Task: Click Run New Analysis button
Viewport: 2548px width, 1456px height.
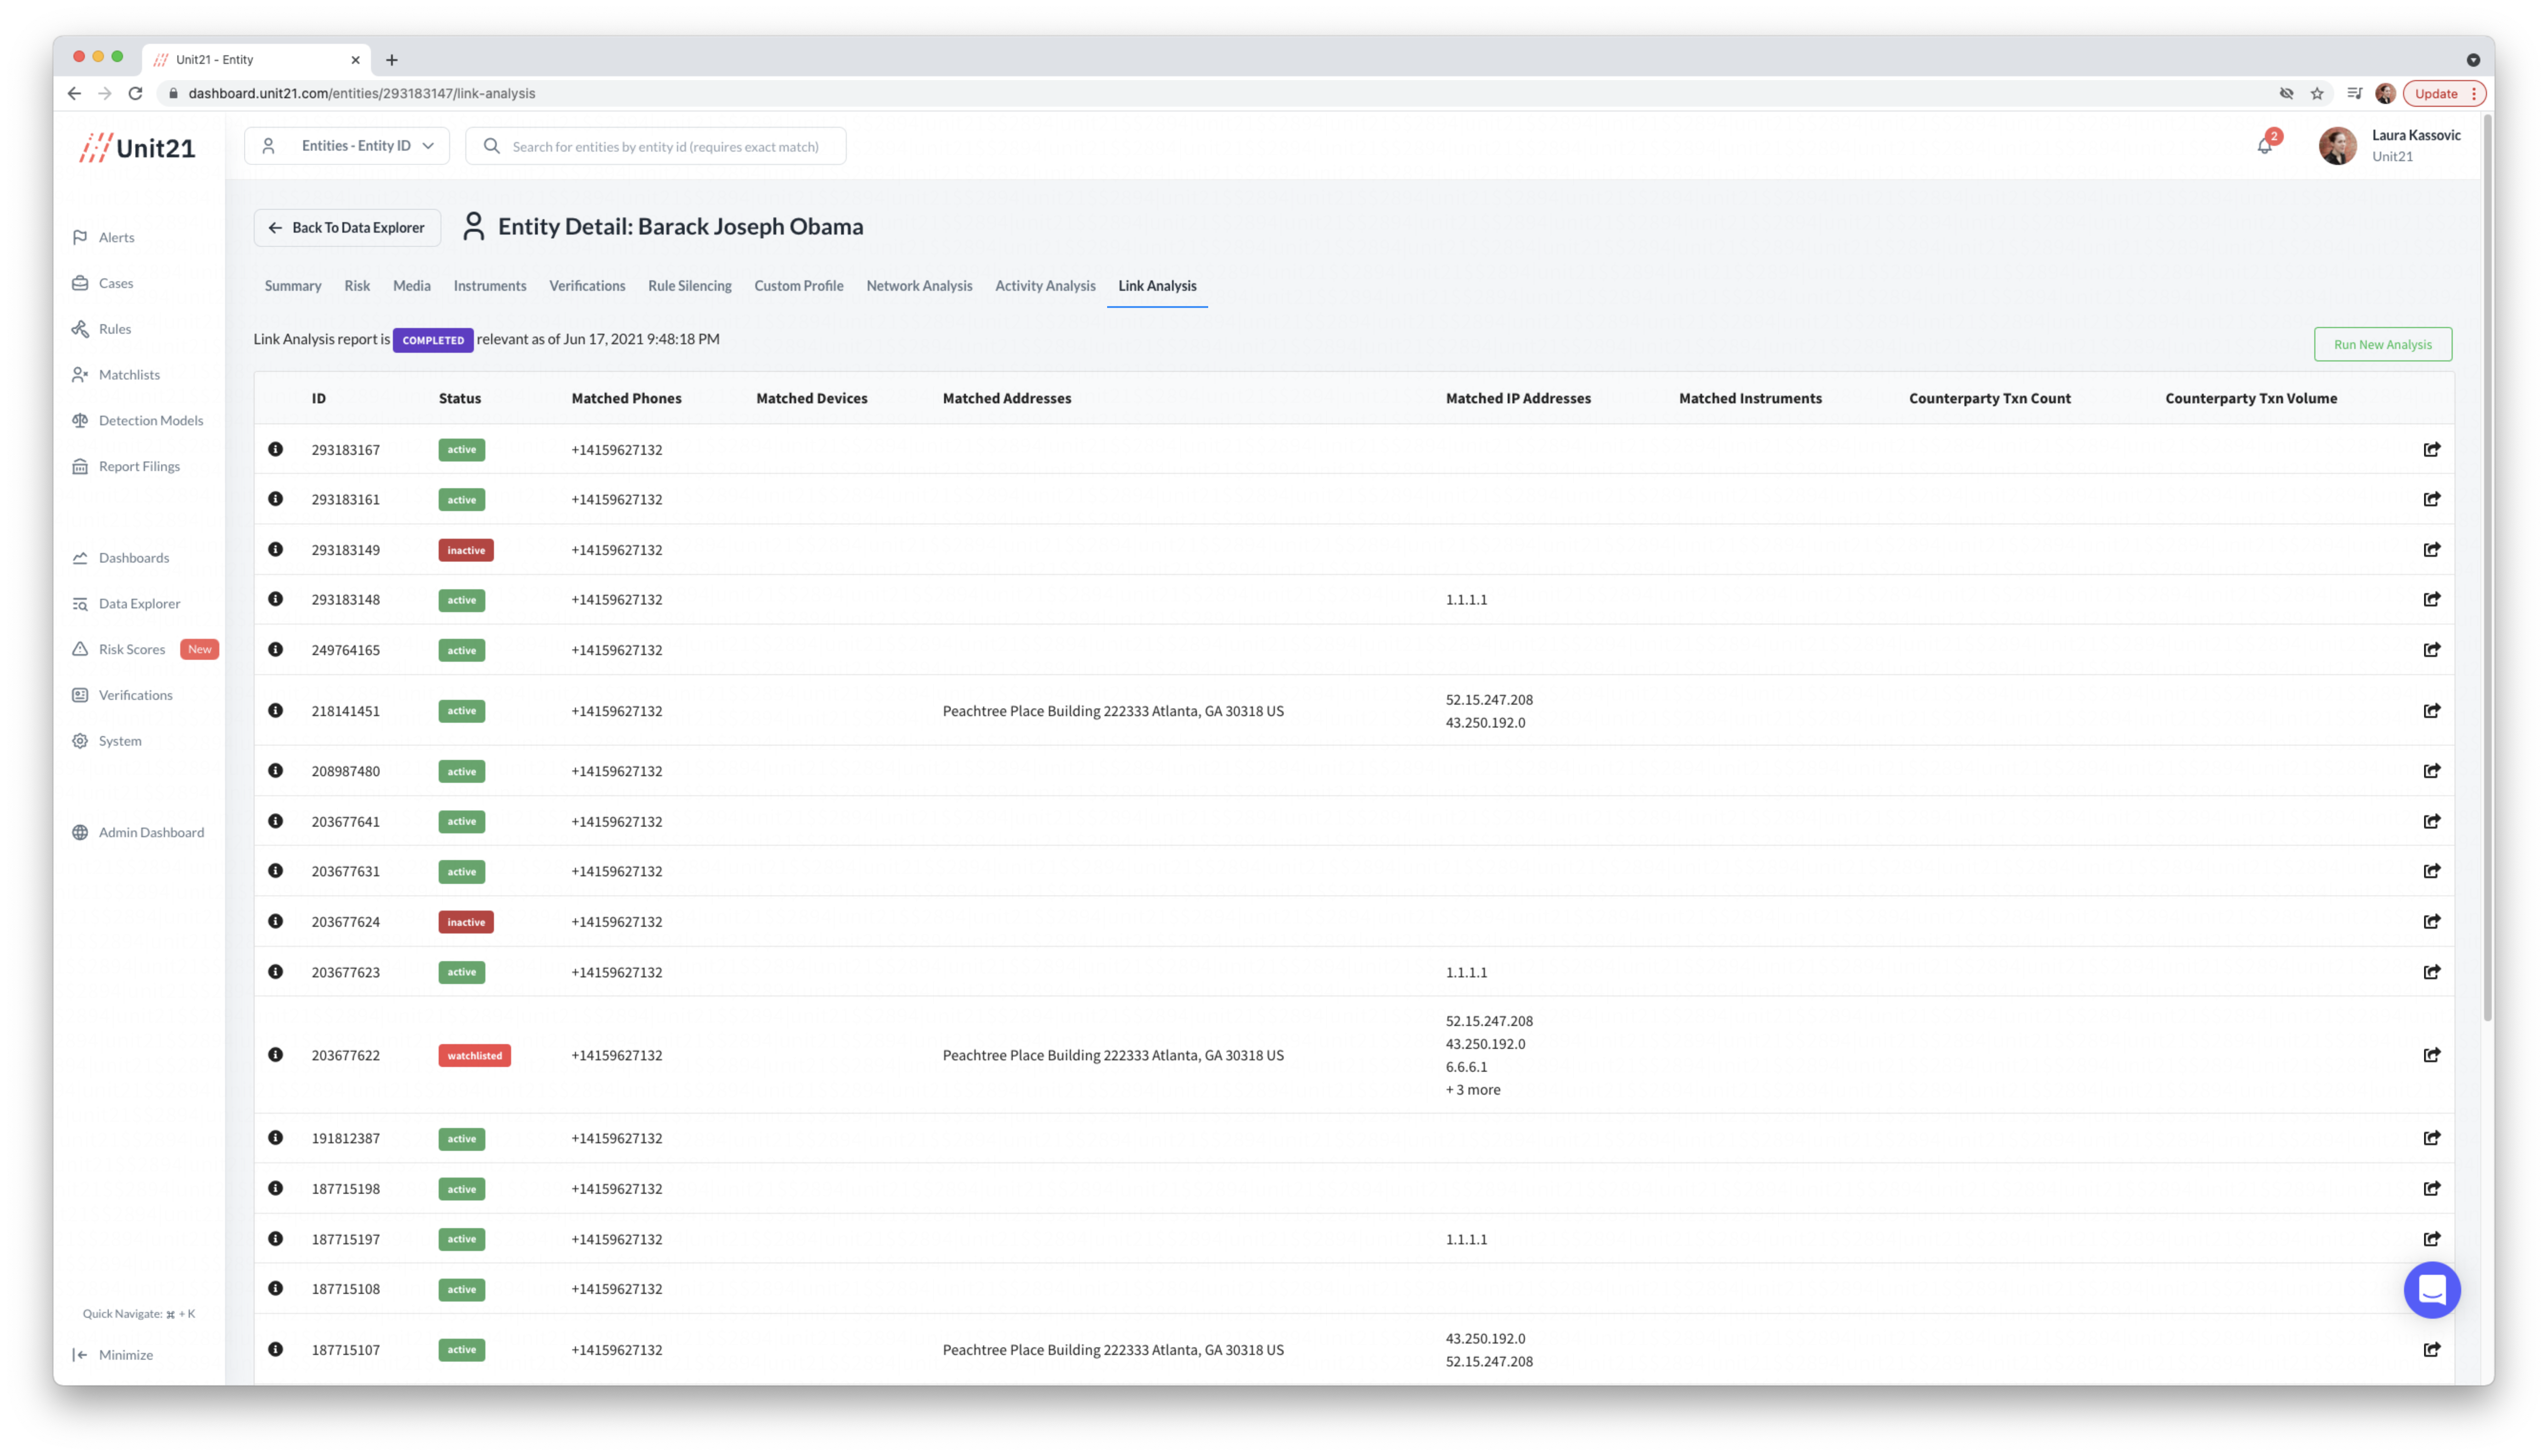Action: click(2382, 344)
